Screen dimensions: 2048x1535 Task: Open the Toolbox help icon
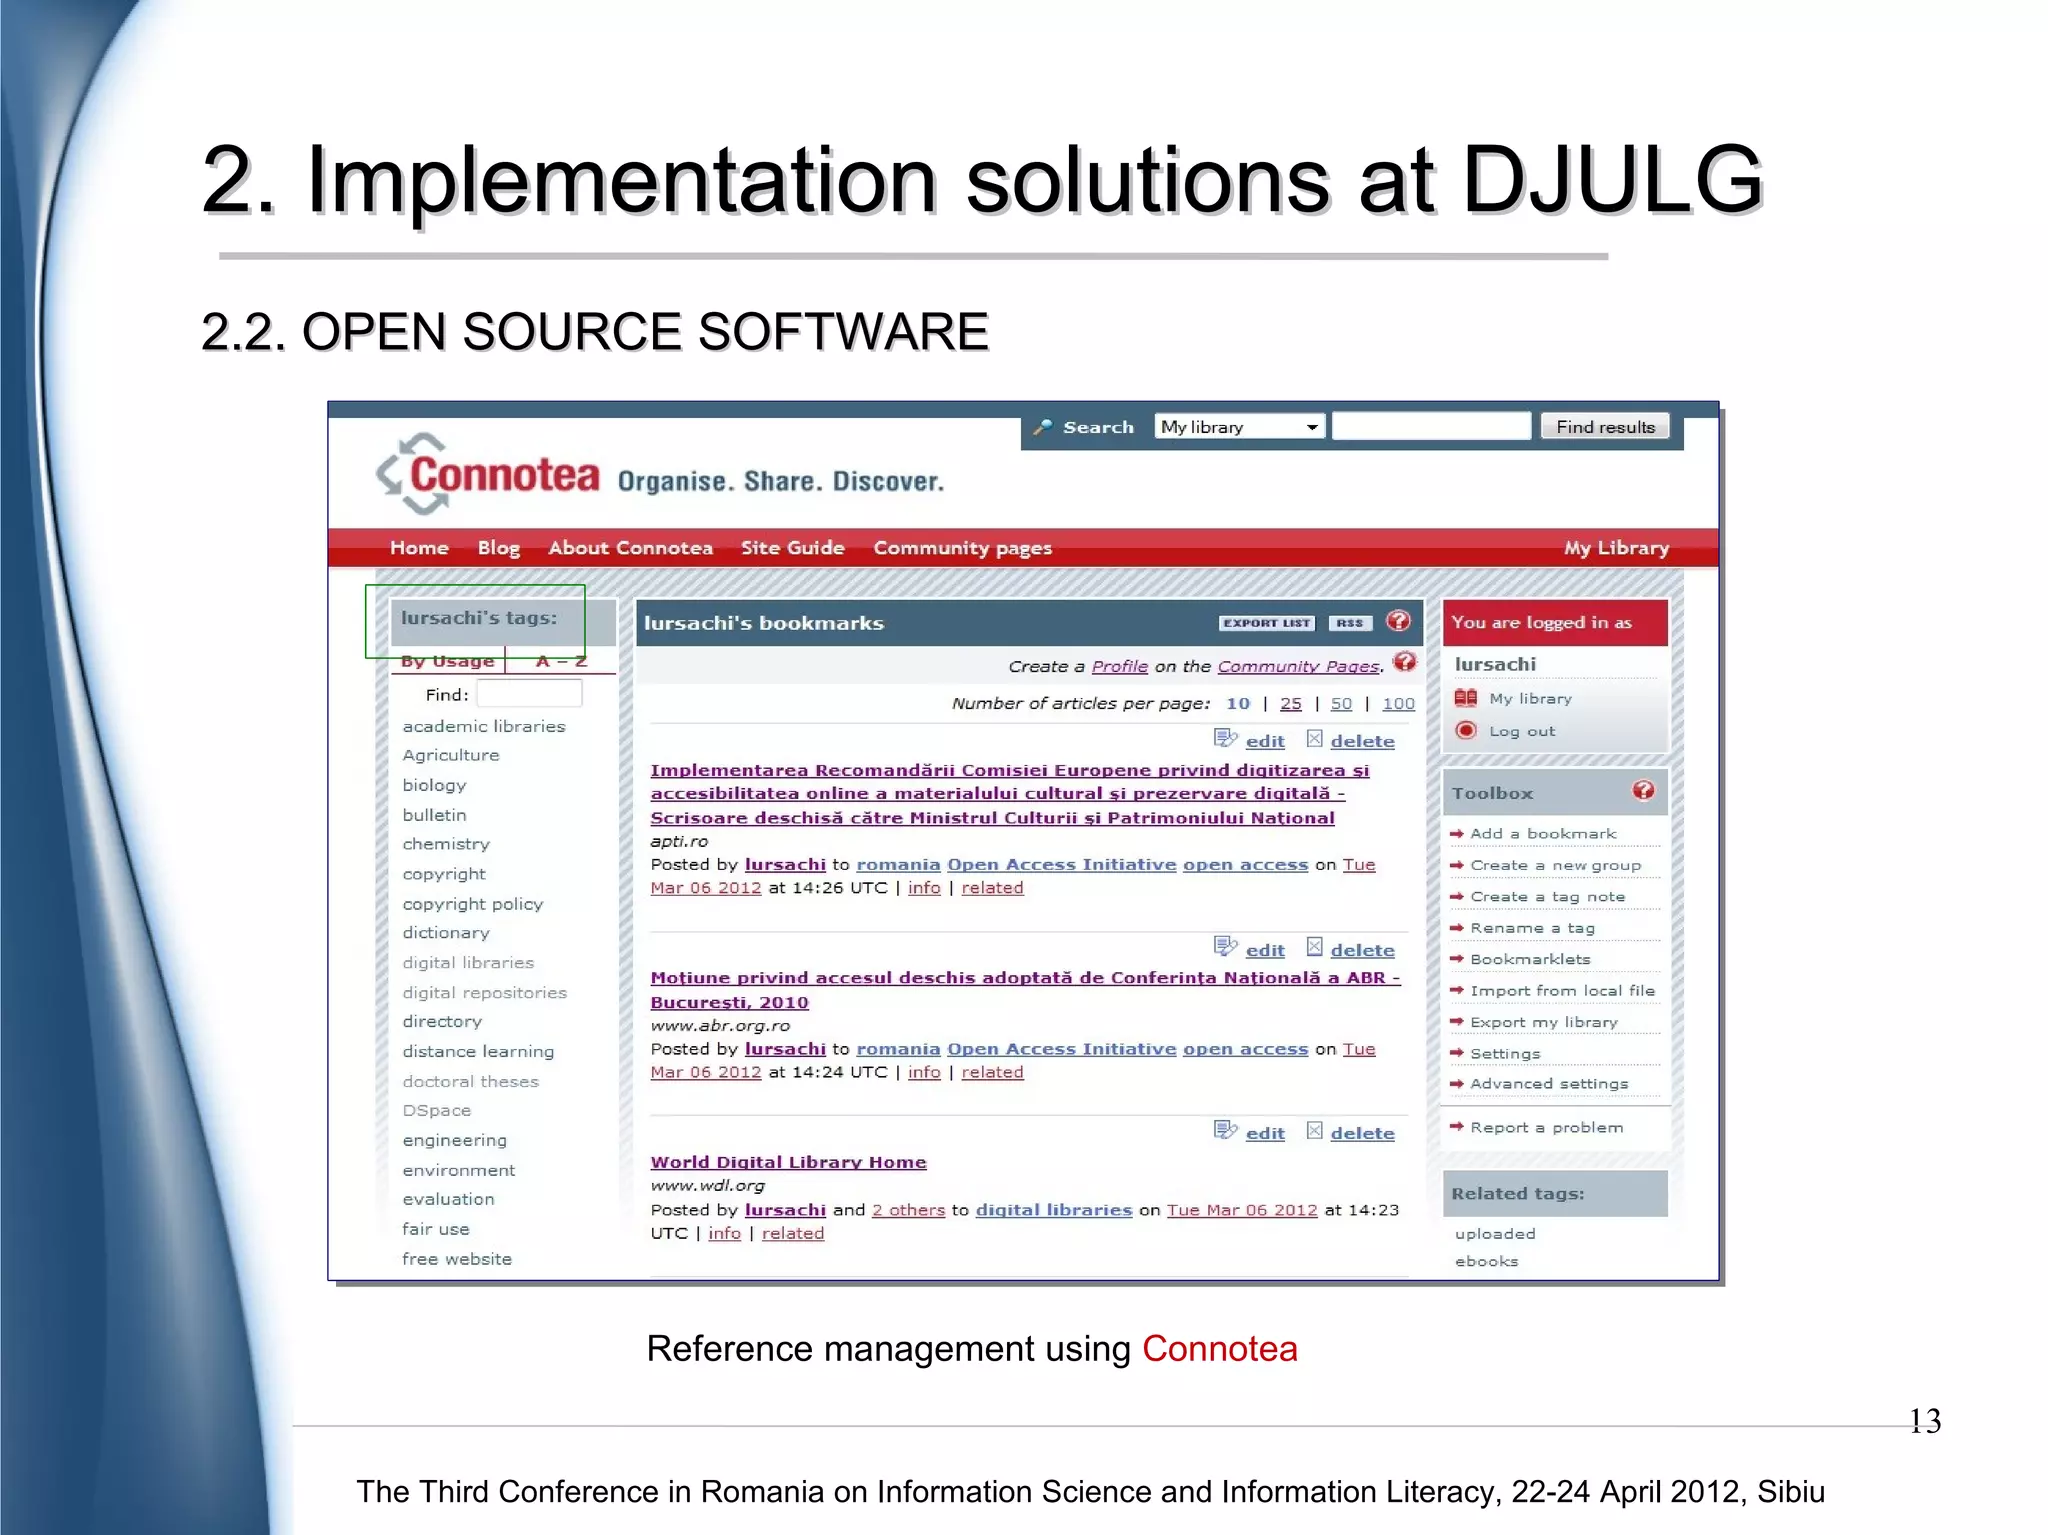(x=1643, y=791)
